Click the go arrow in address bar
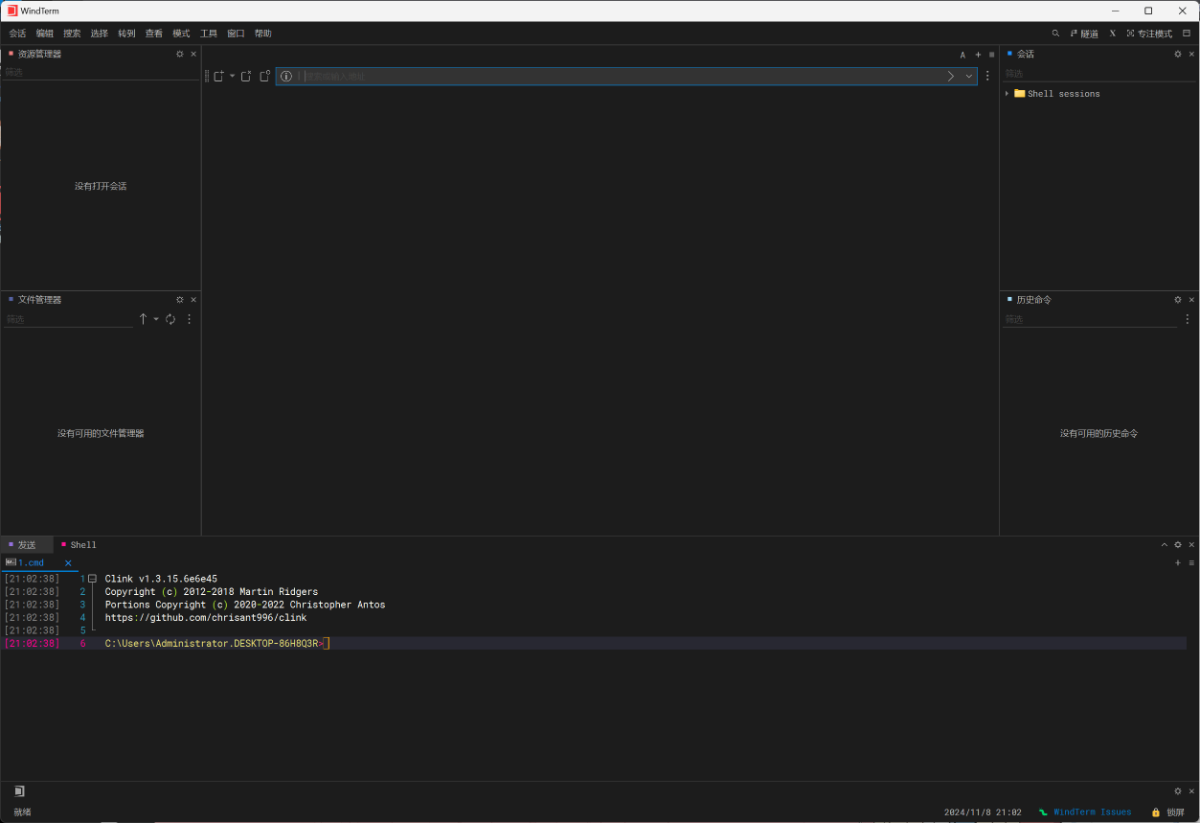This screenshot has height=823, width=1200. click(x=951, y=76)
